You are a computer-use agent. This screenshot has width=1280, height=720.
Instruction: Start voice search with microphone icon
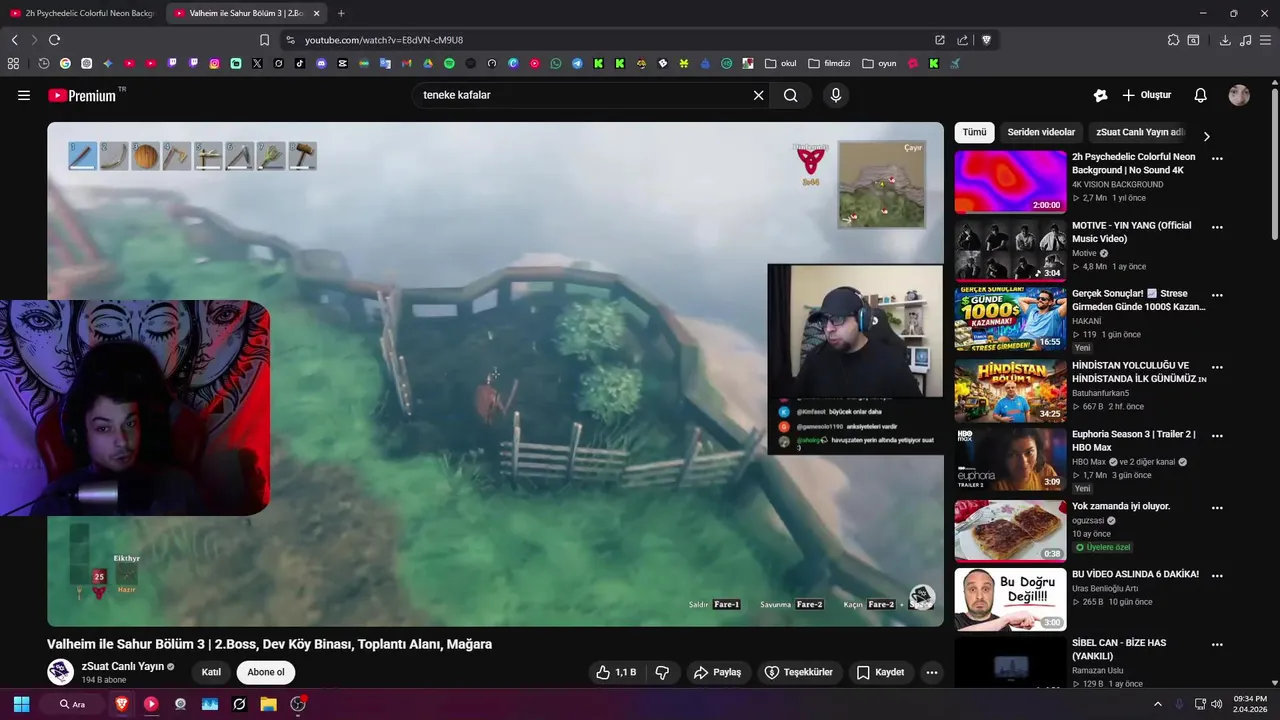point(836,95)
